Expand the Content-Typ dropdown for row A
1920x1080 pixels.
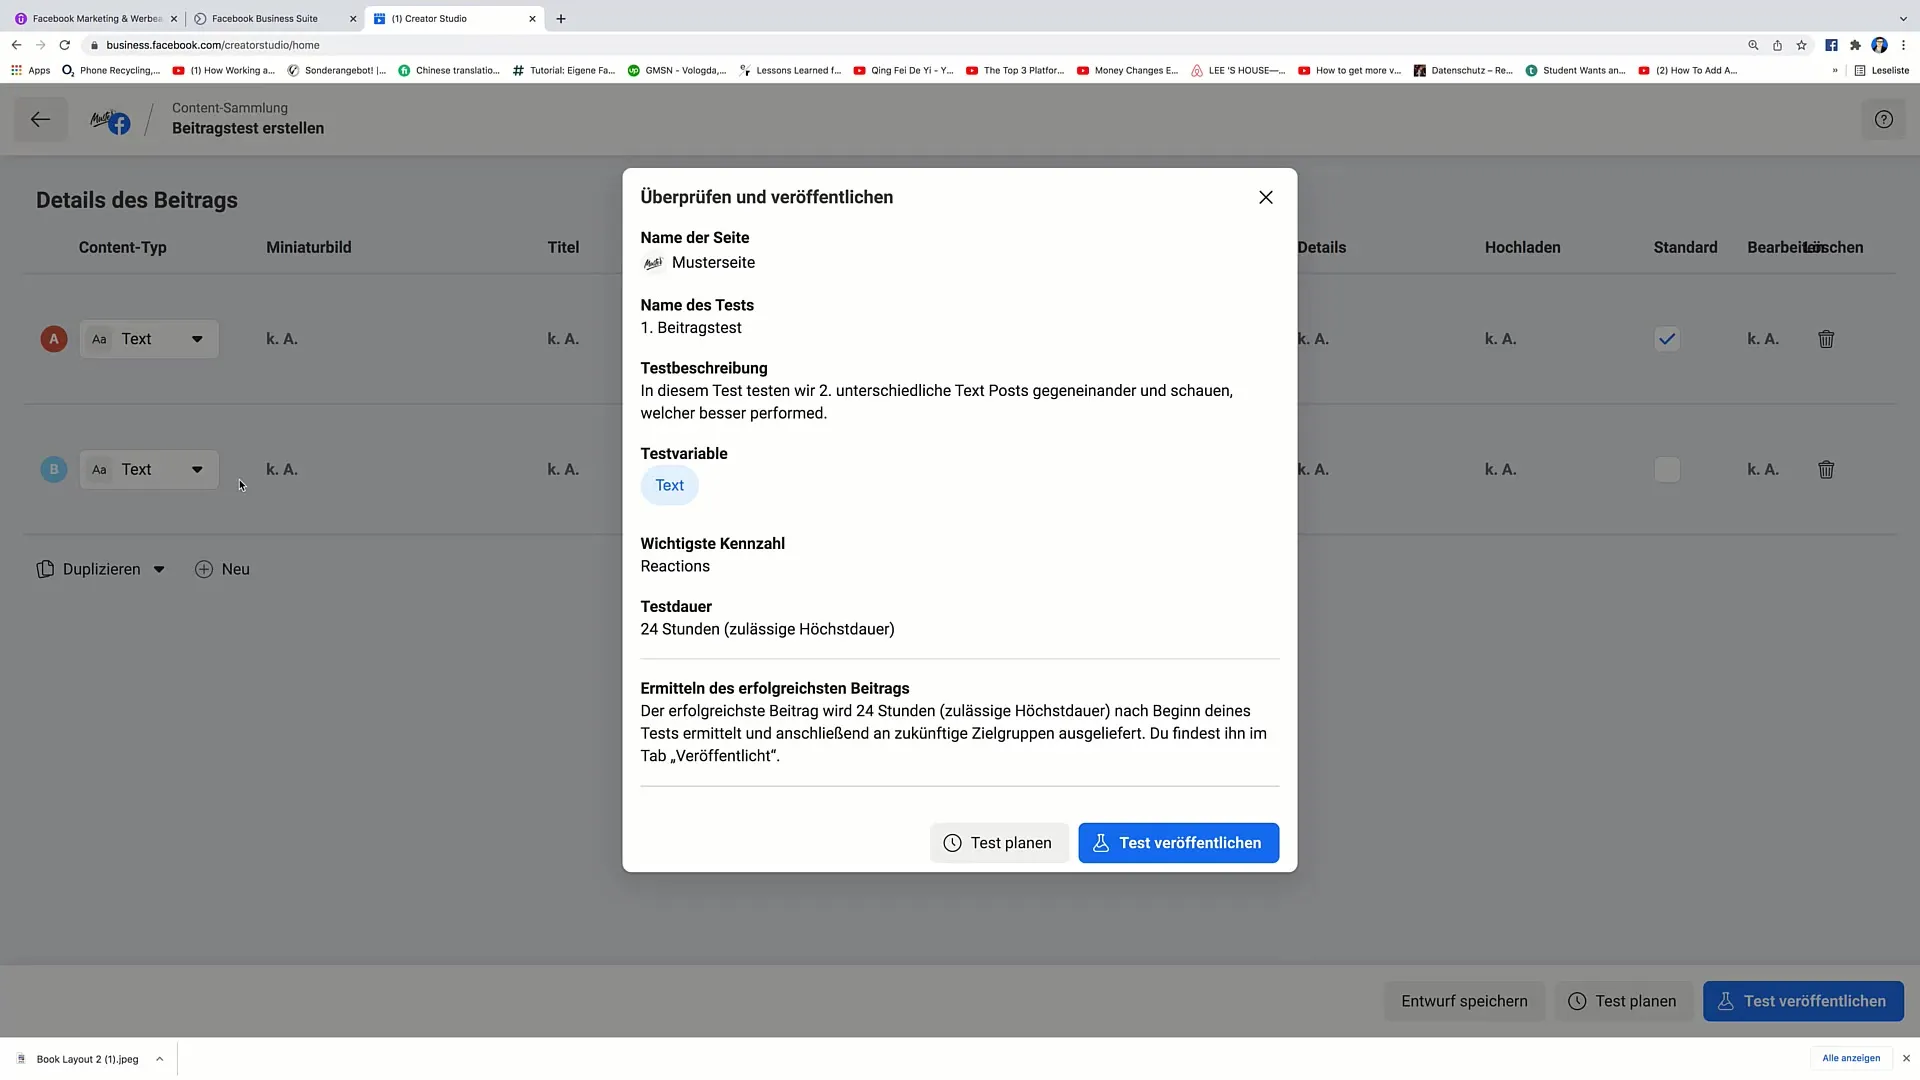196,339
